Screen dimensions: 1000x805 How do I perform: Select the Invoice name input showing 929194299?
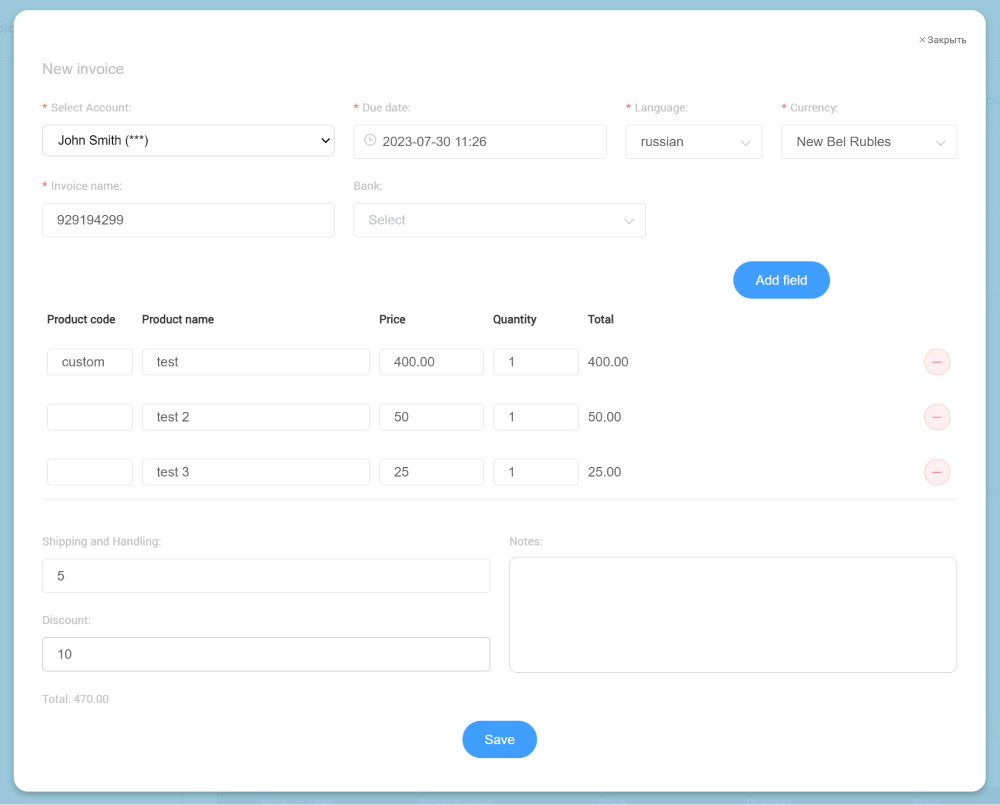click(x=188, y=220)
